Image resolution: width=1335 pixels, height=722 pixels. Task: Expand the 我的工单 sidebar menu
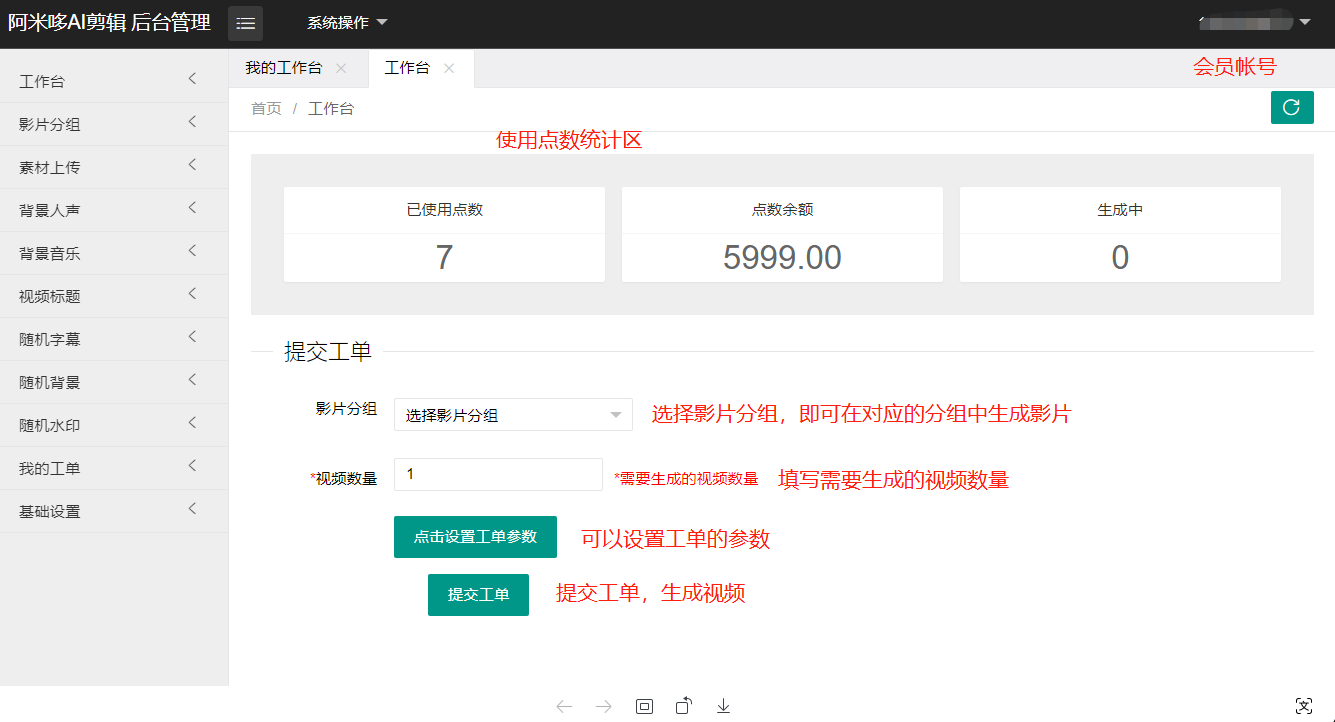[114, 468]
